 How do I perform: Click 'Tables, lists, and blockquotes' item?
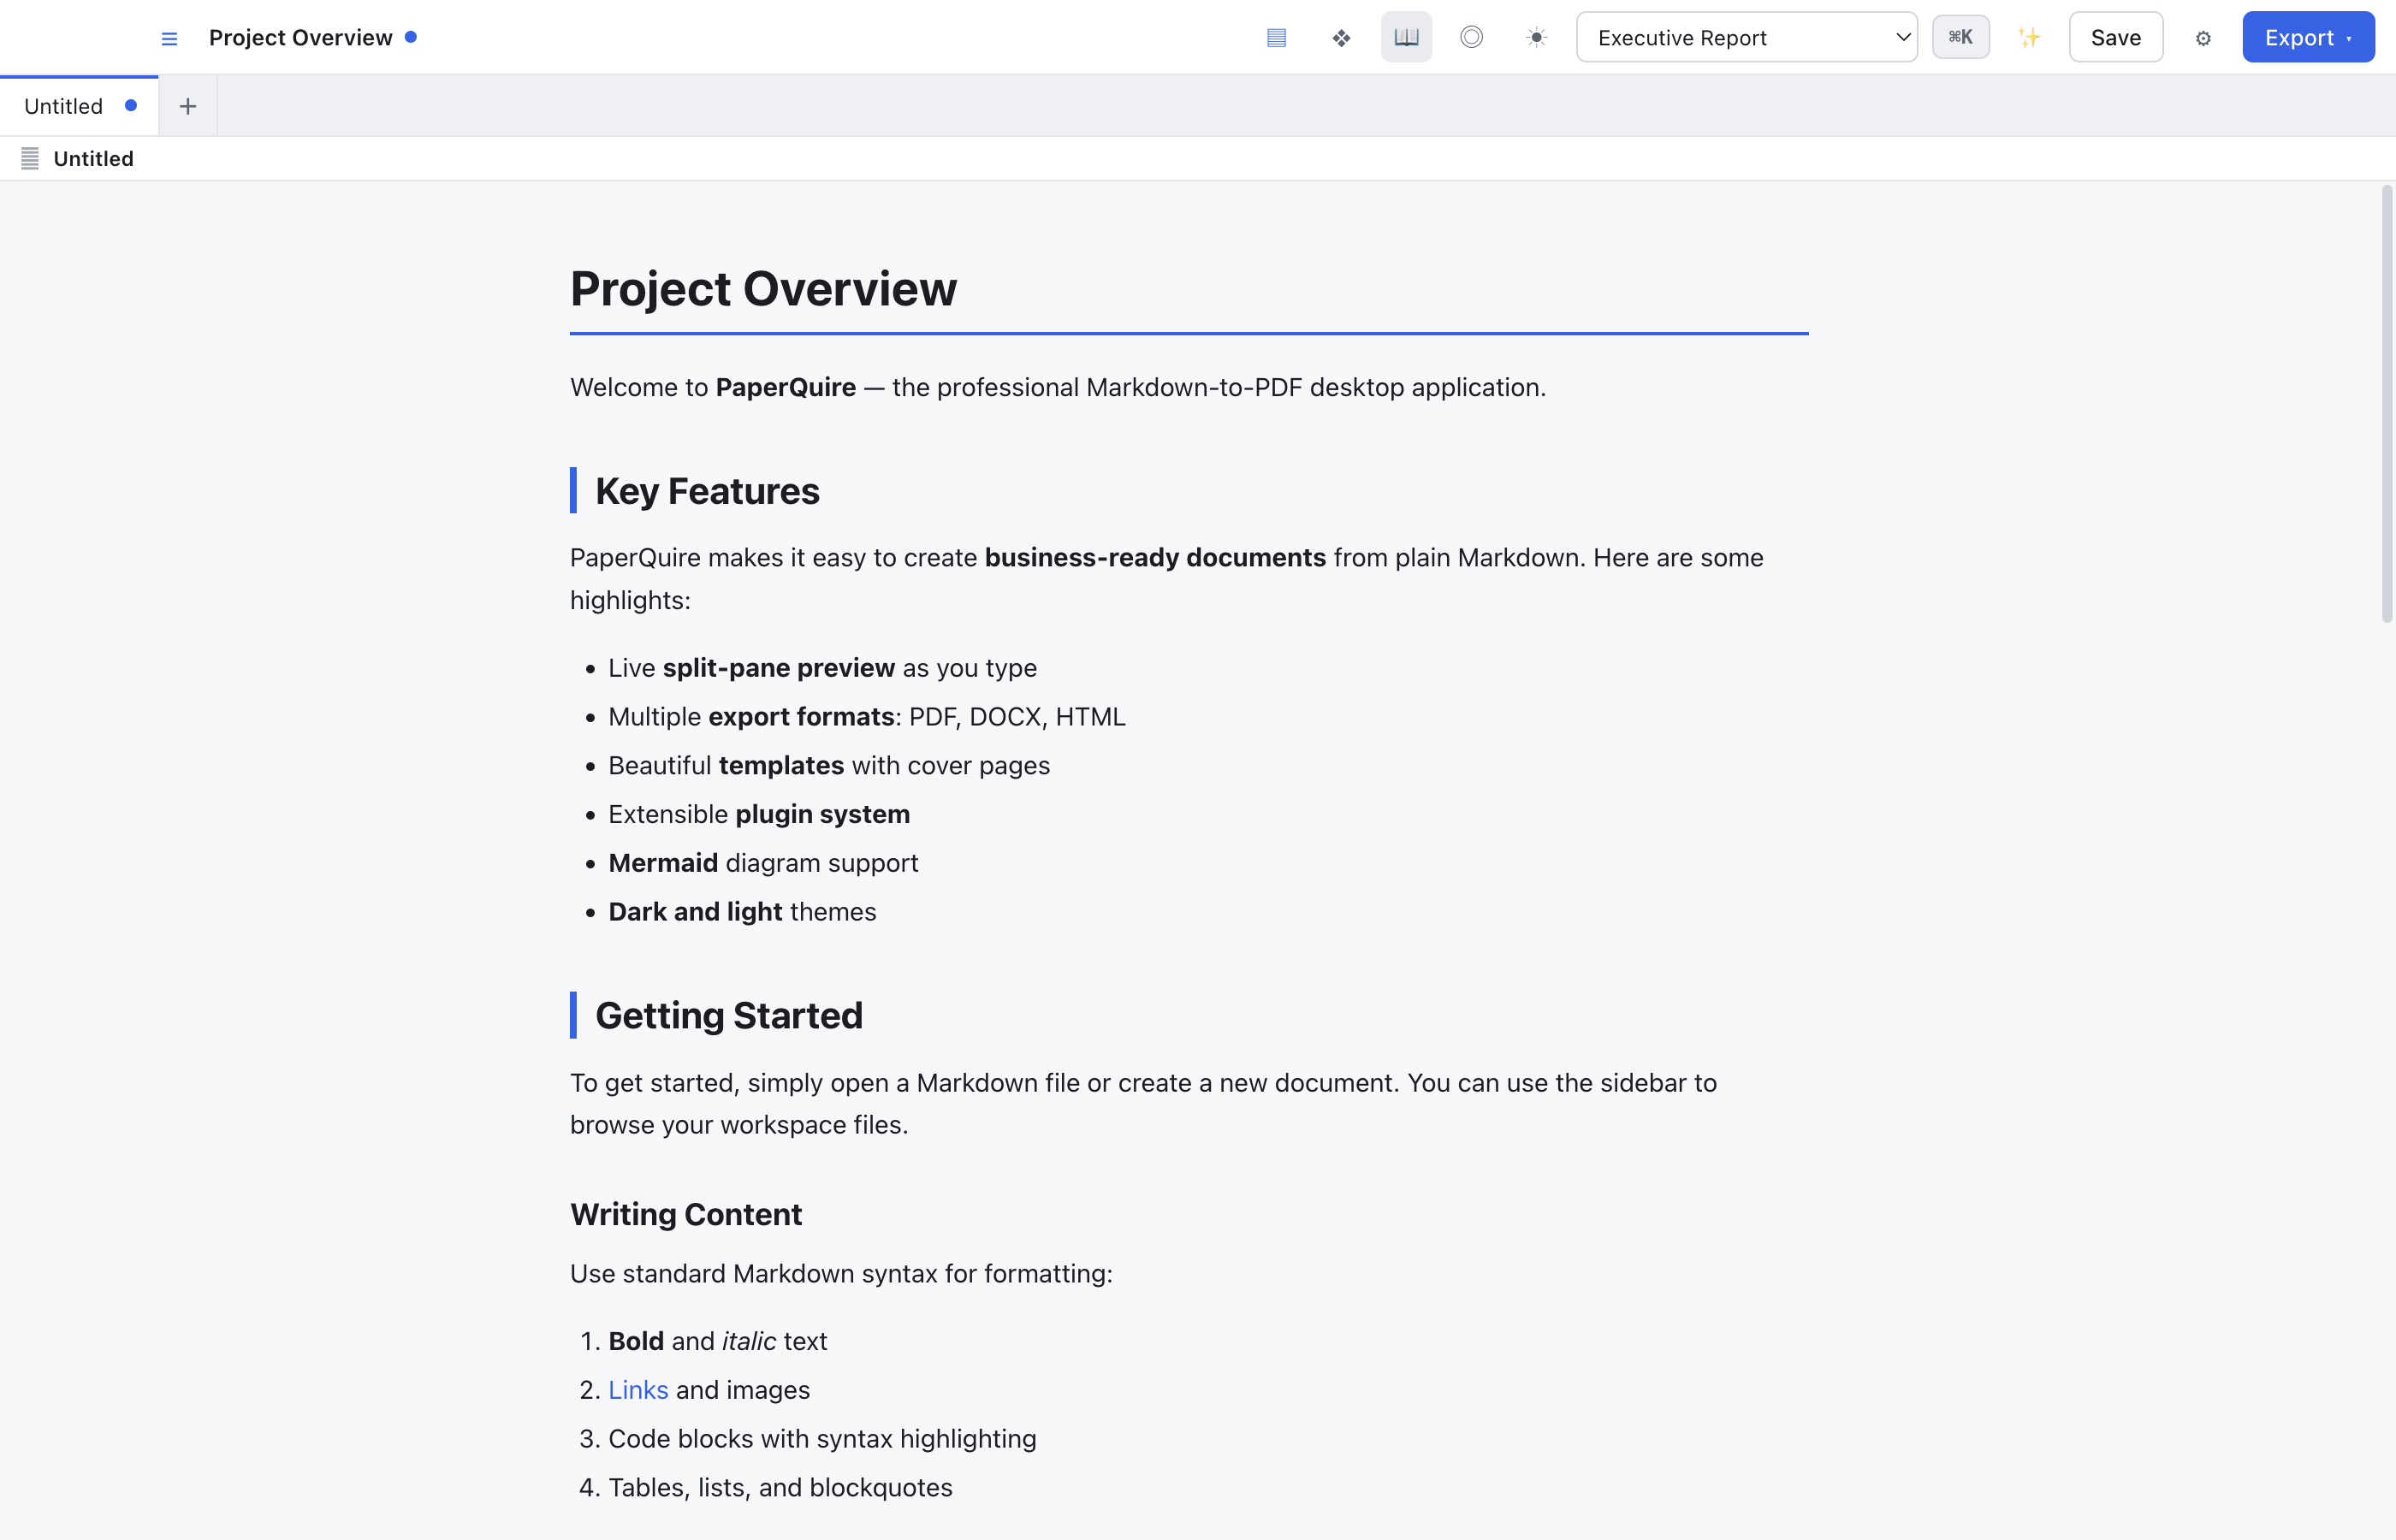point(780,1488)
